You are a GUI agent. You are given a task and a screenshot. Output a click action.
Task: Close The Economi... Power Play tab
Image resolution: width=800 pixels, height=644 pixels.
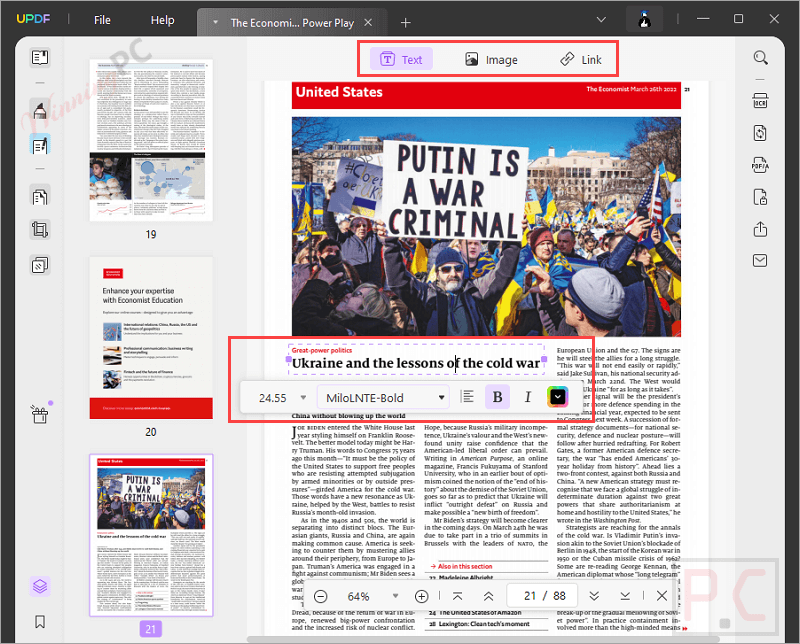coord(368,22)
